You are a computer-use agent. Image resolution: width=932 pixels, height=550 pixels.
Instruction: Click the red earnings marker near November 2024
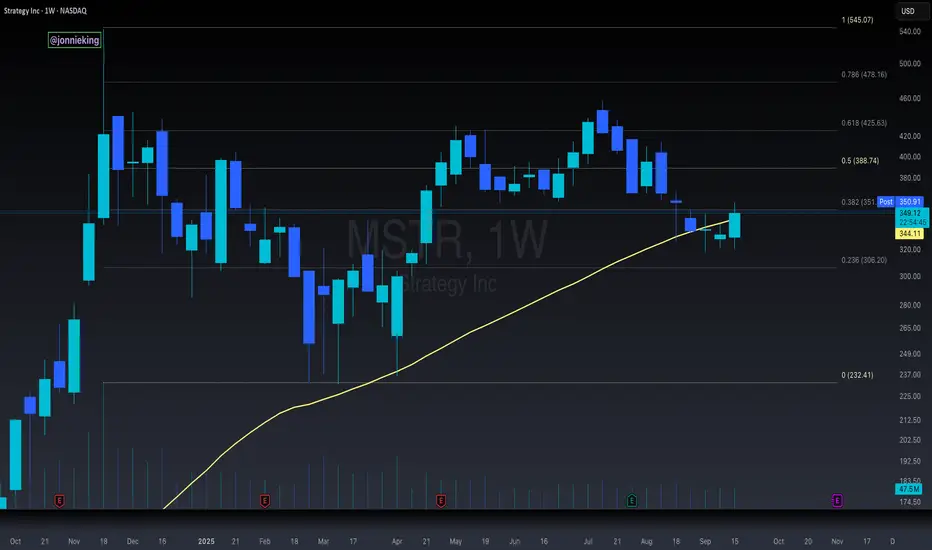59,501
